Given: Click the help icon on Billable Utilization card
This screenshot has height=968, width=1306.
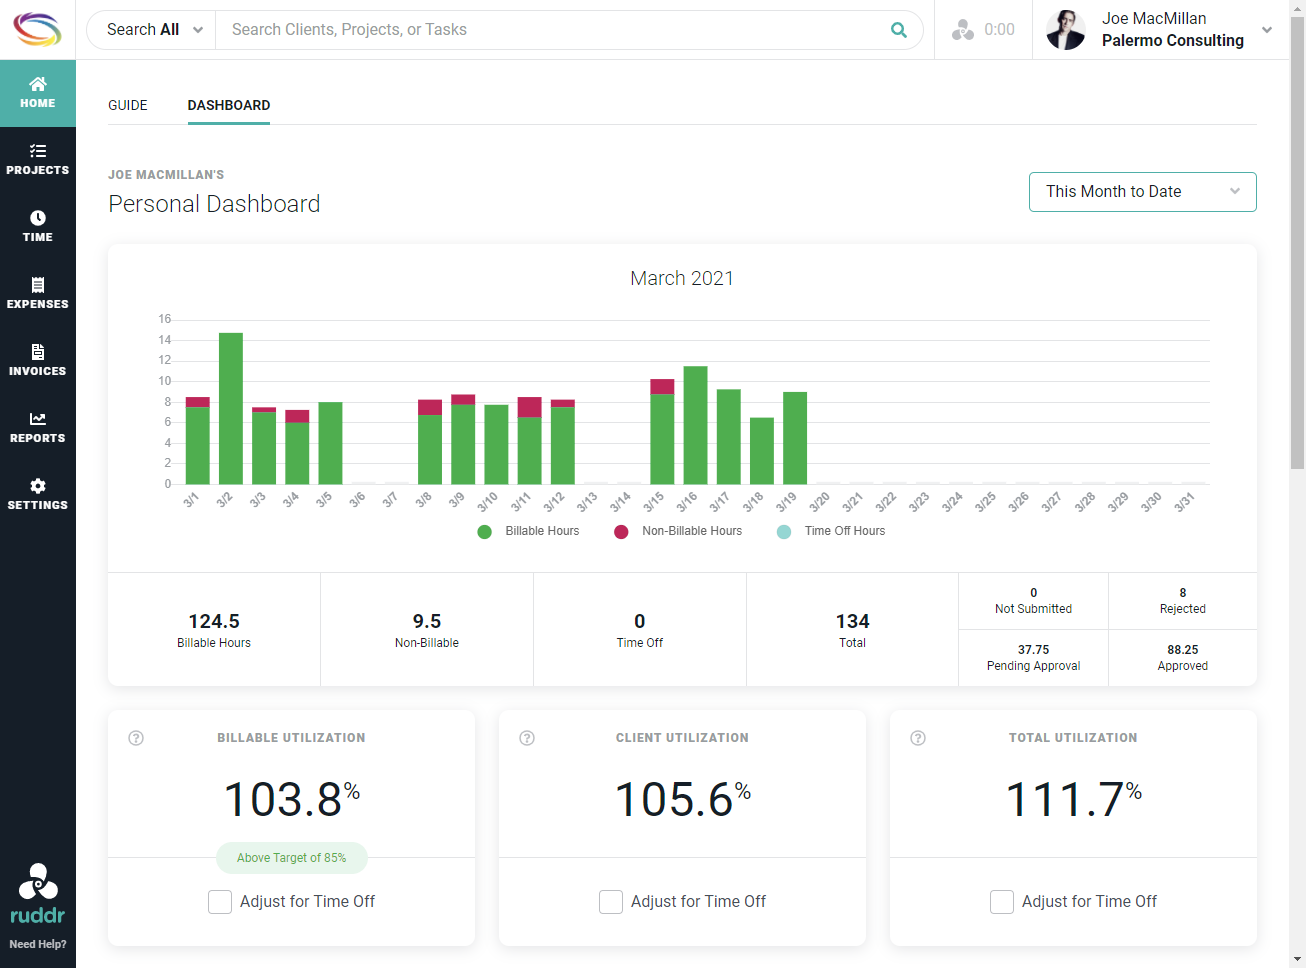Looking at the screenshot, I should (136, 738).
